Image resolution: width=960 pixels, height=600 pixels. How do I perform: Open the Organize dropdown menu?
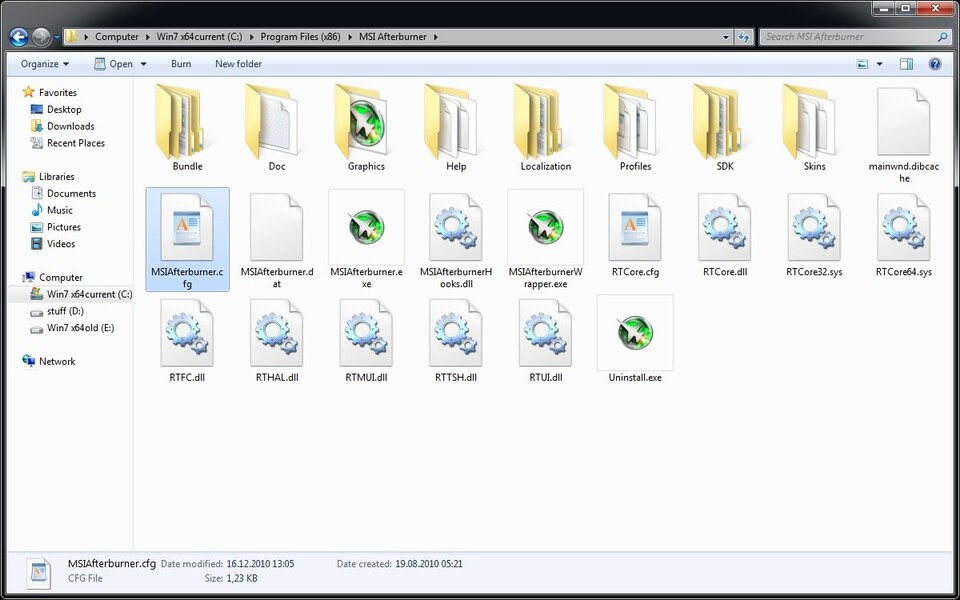[x=45, y=64]
